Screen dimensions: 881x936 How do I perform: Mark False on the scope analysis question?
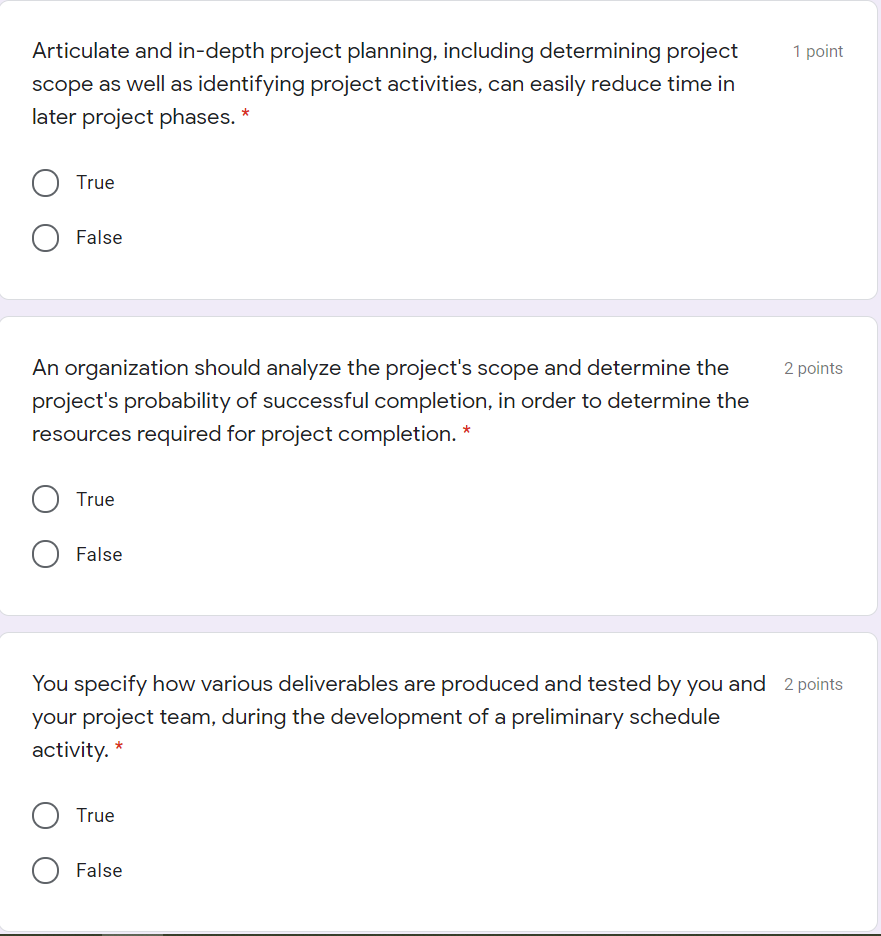[x=45, y=554]
